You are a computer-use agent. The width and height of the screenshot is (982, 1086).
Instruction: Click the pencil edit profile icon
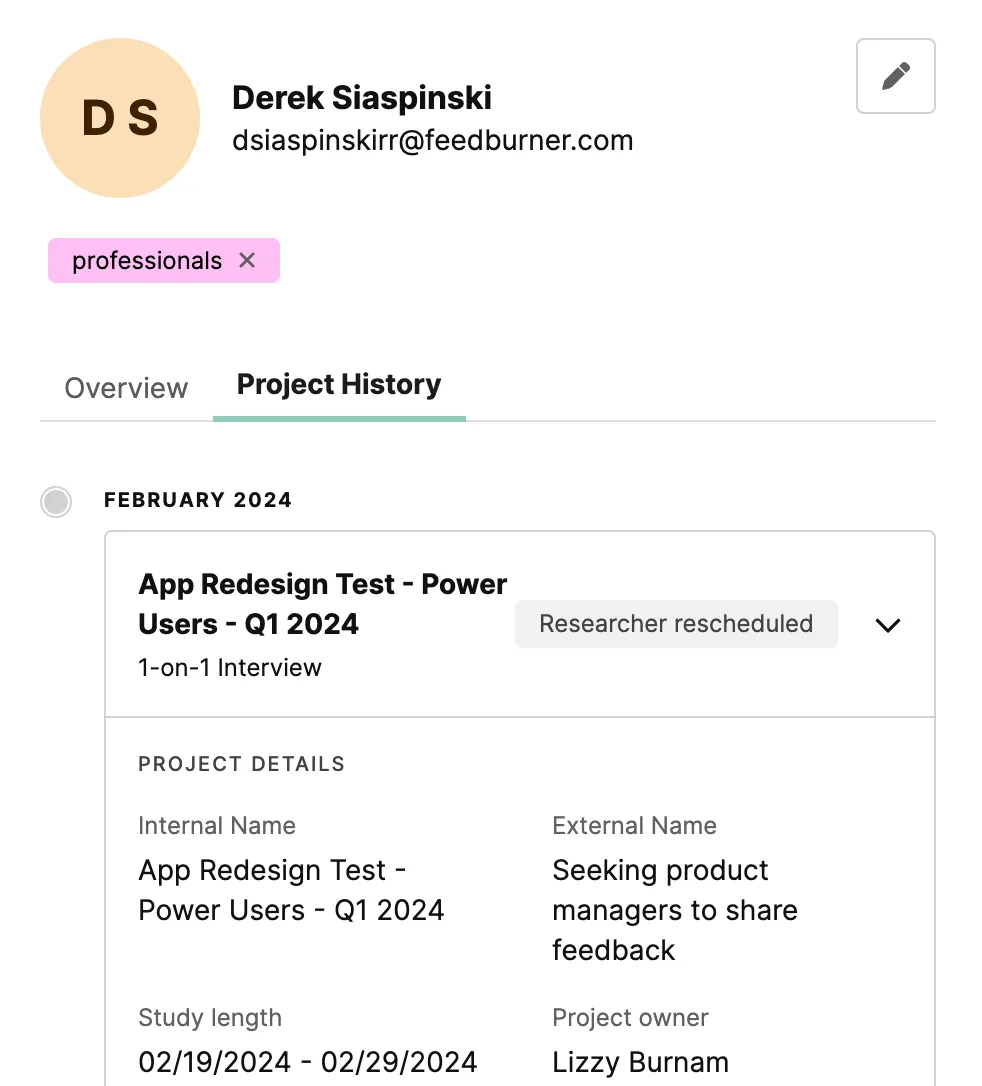coord(895,76)
